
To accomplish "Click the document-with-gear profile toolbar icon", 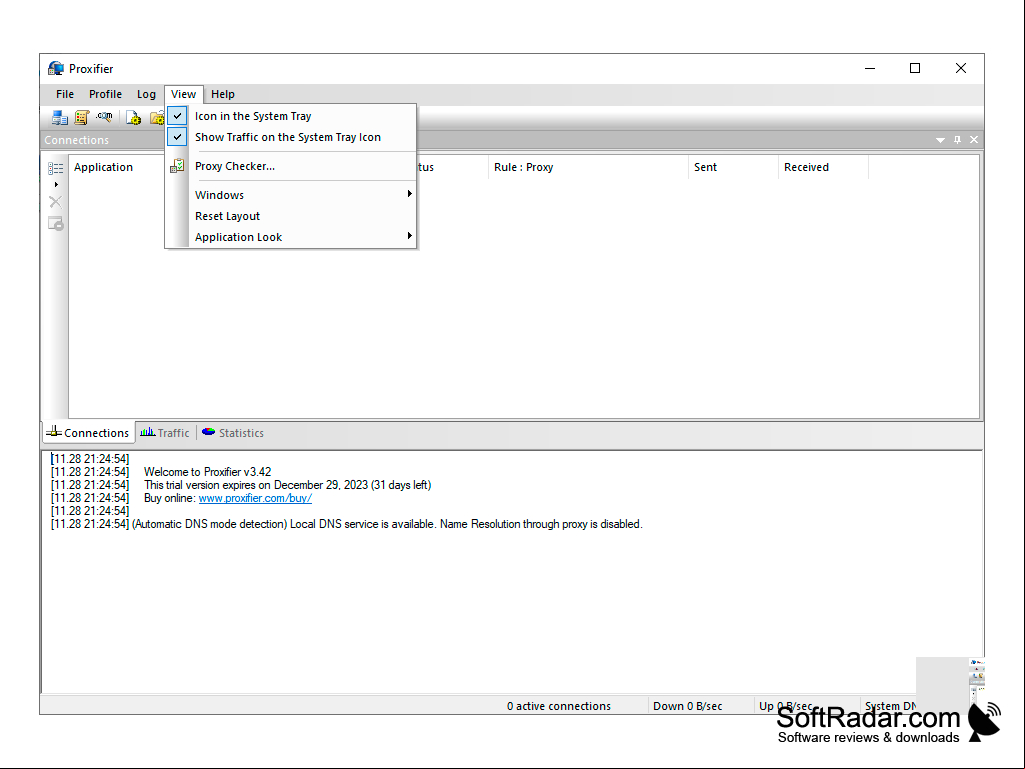I will pyautogui.click(x=133, y=118).
